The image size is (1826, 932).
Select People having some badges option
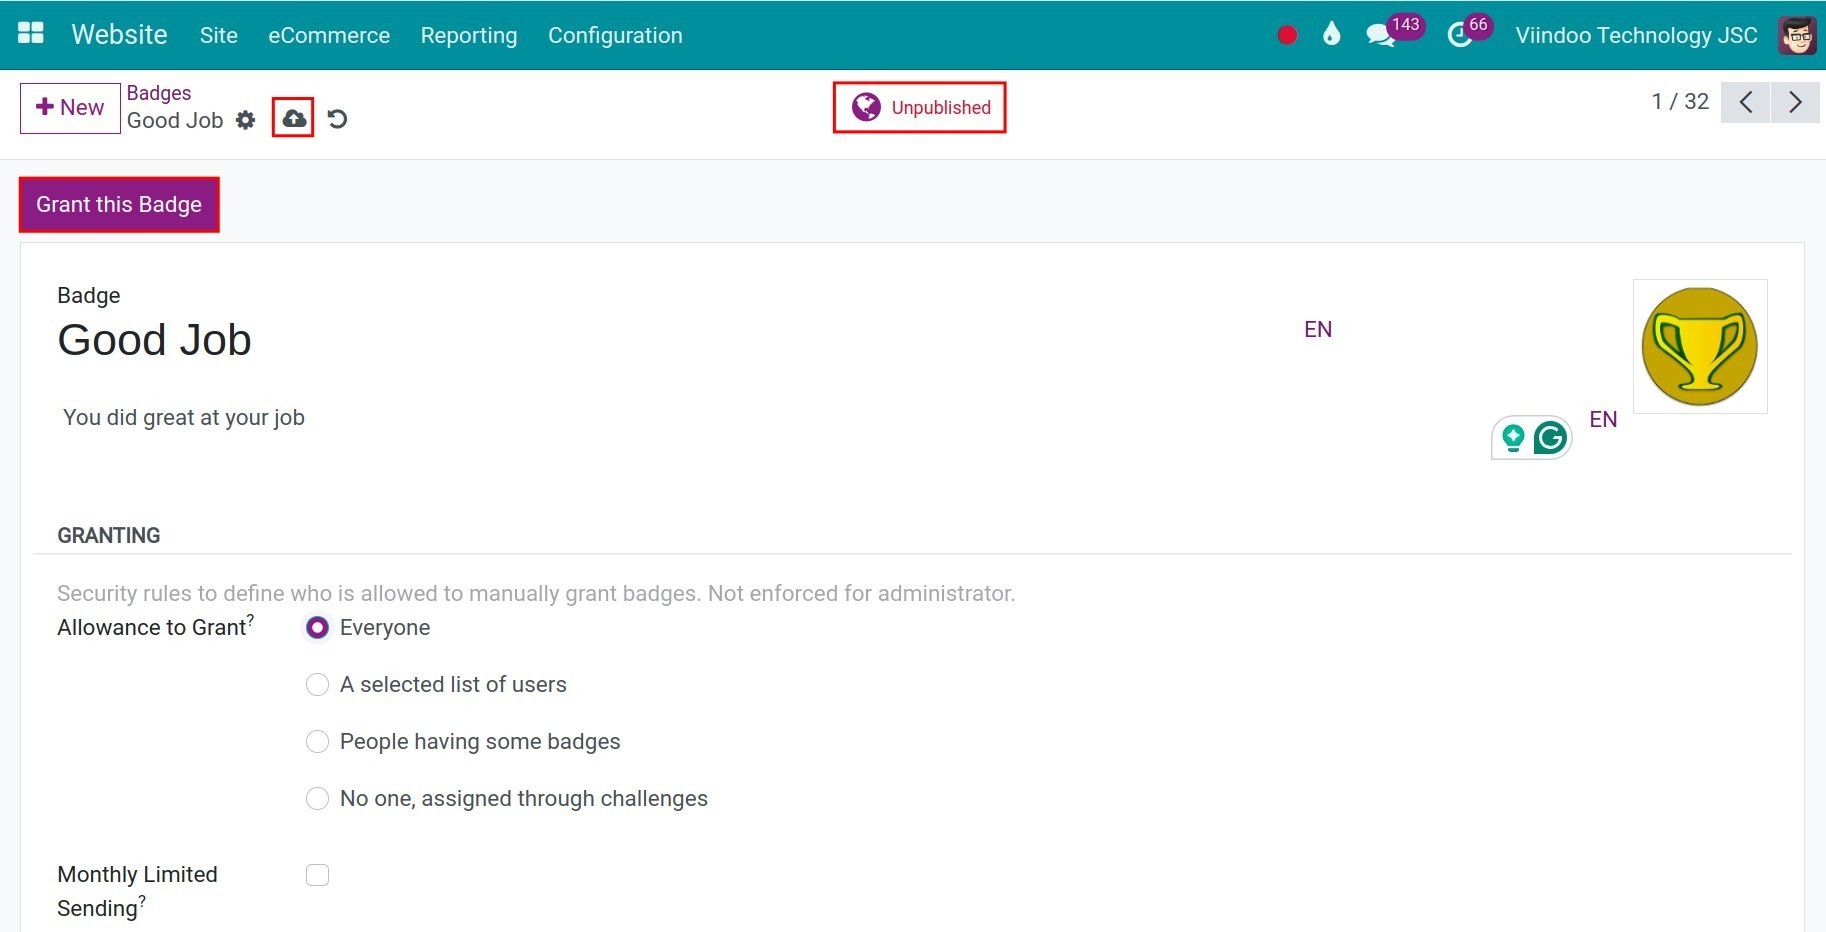pyautogui.click(x=317, y=741)
